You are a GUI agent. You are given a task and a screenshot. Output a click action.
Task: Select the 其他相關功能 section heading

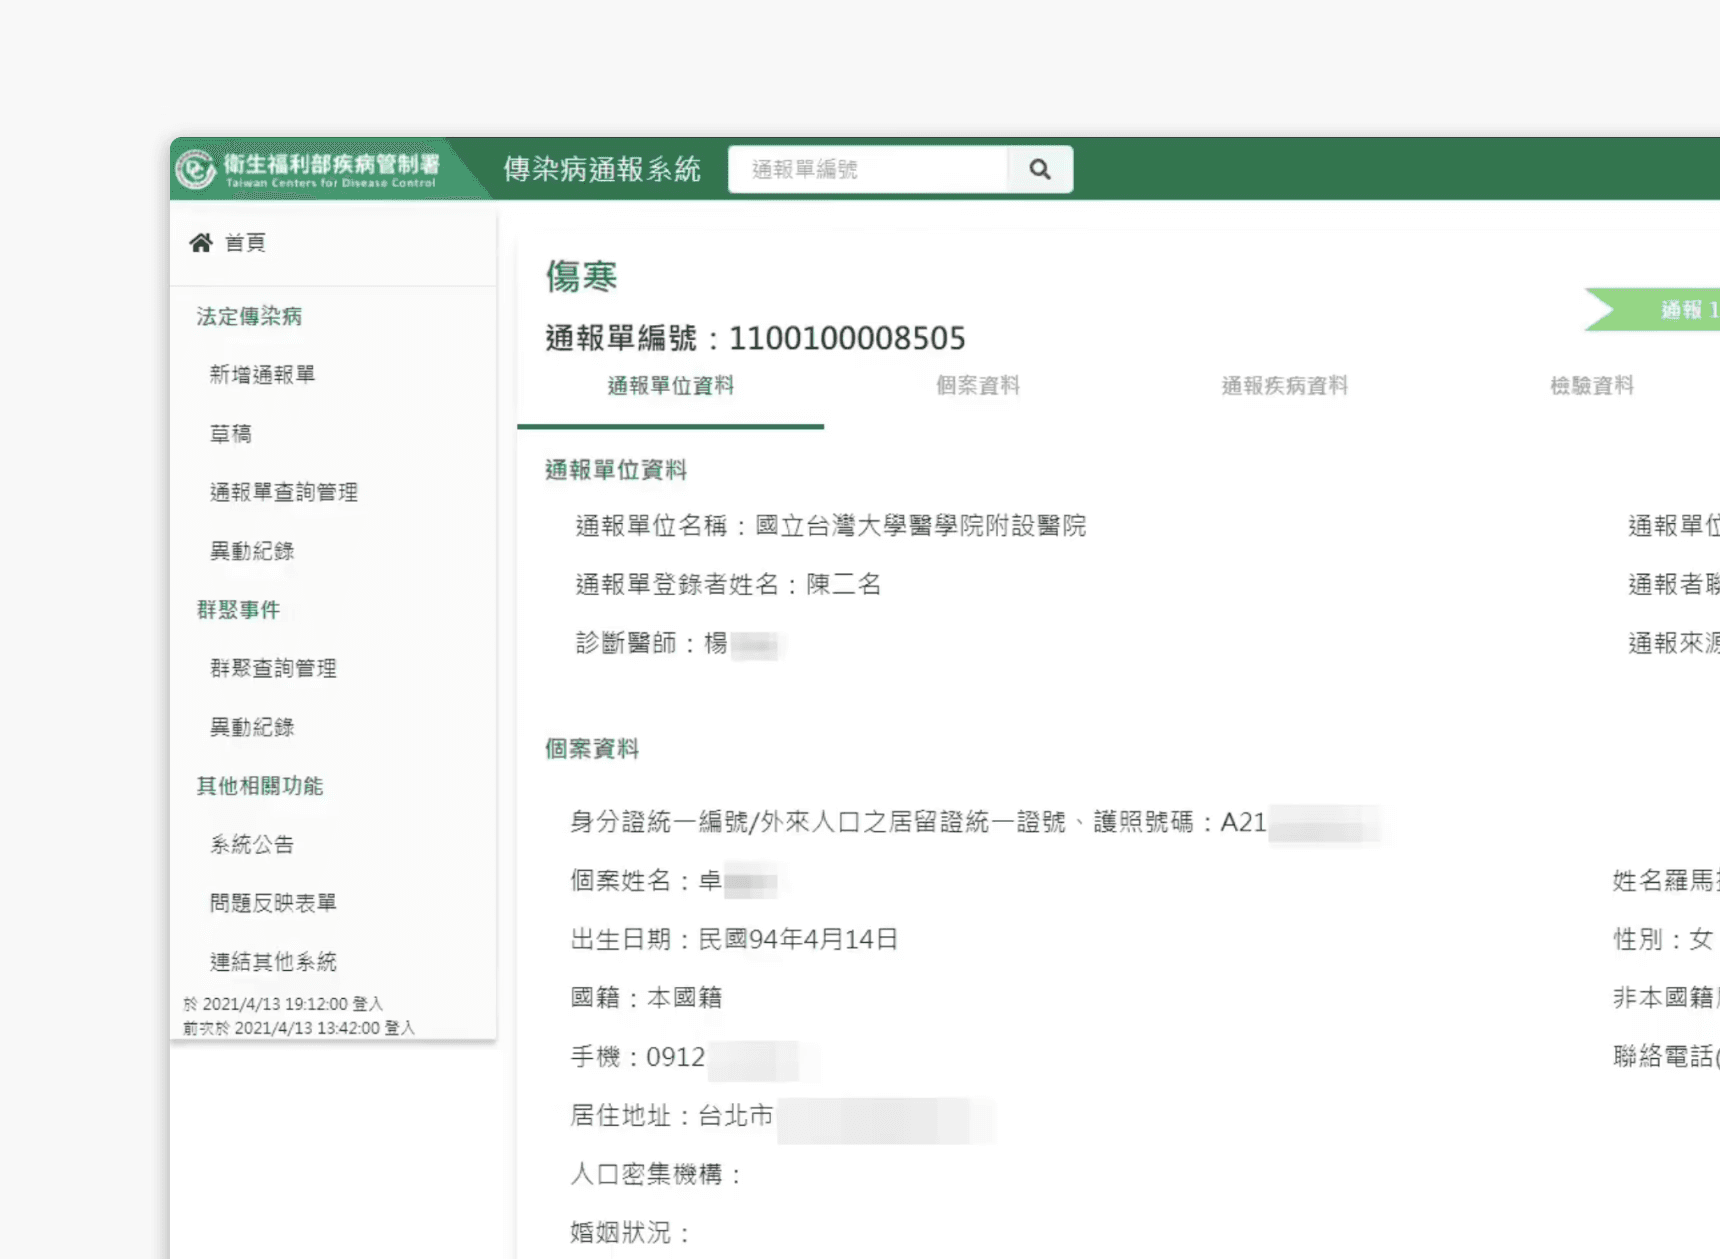[259, 786]
